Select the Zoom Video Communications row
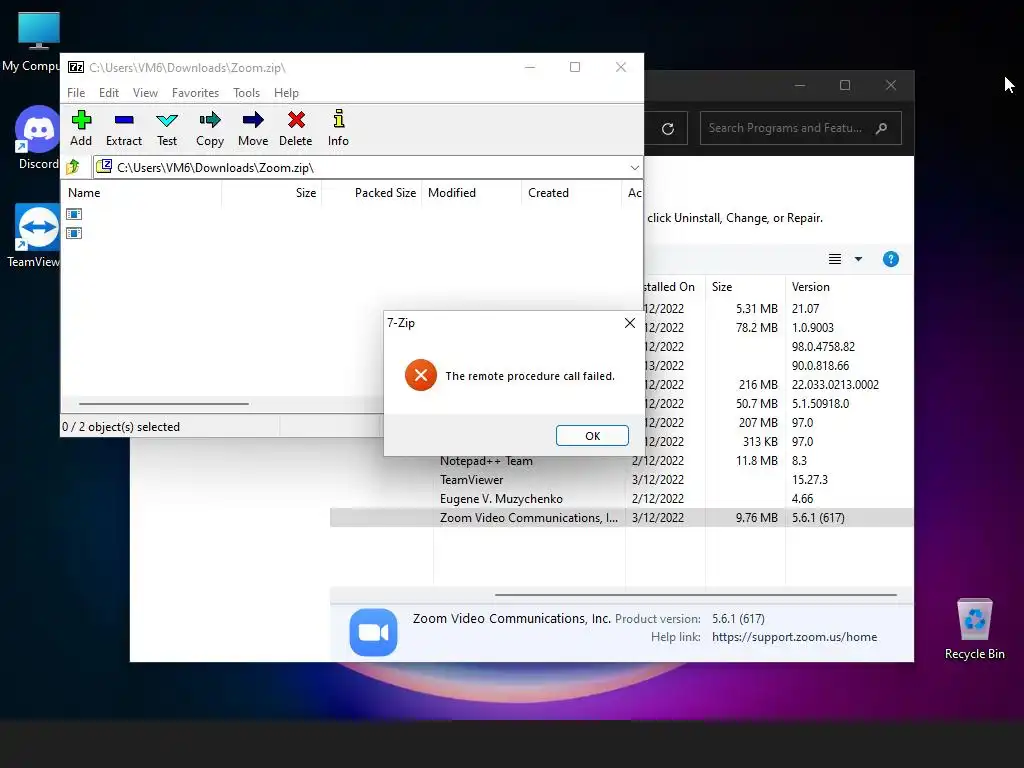Viewport: 1024px width, 768px height. click(621, 517)
